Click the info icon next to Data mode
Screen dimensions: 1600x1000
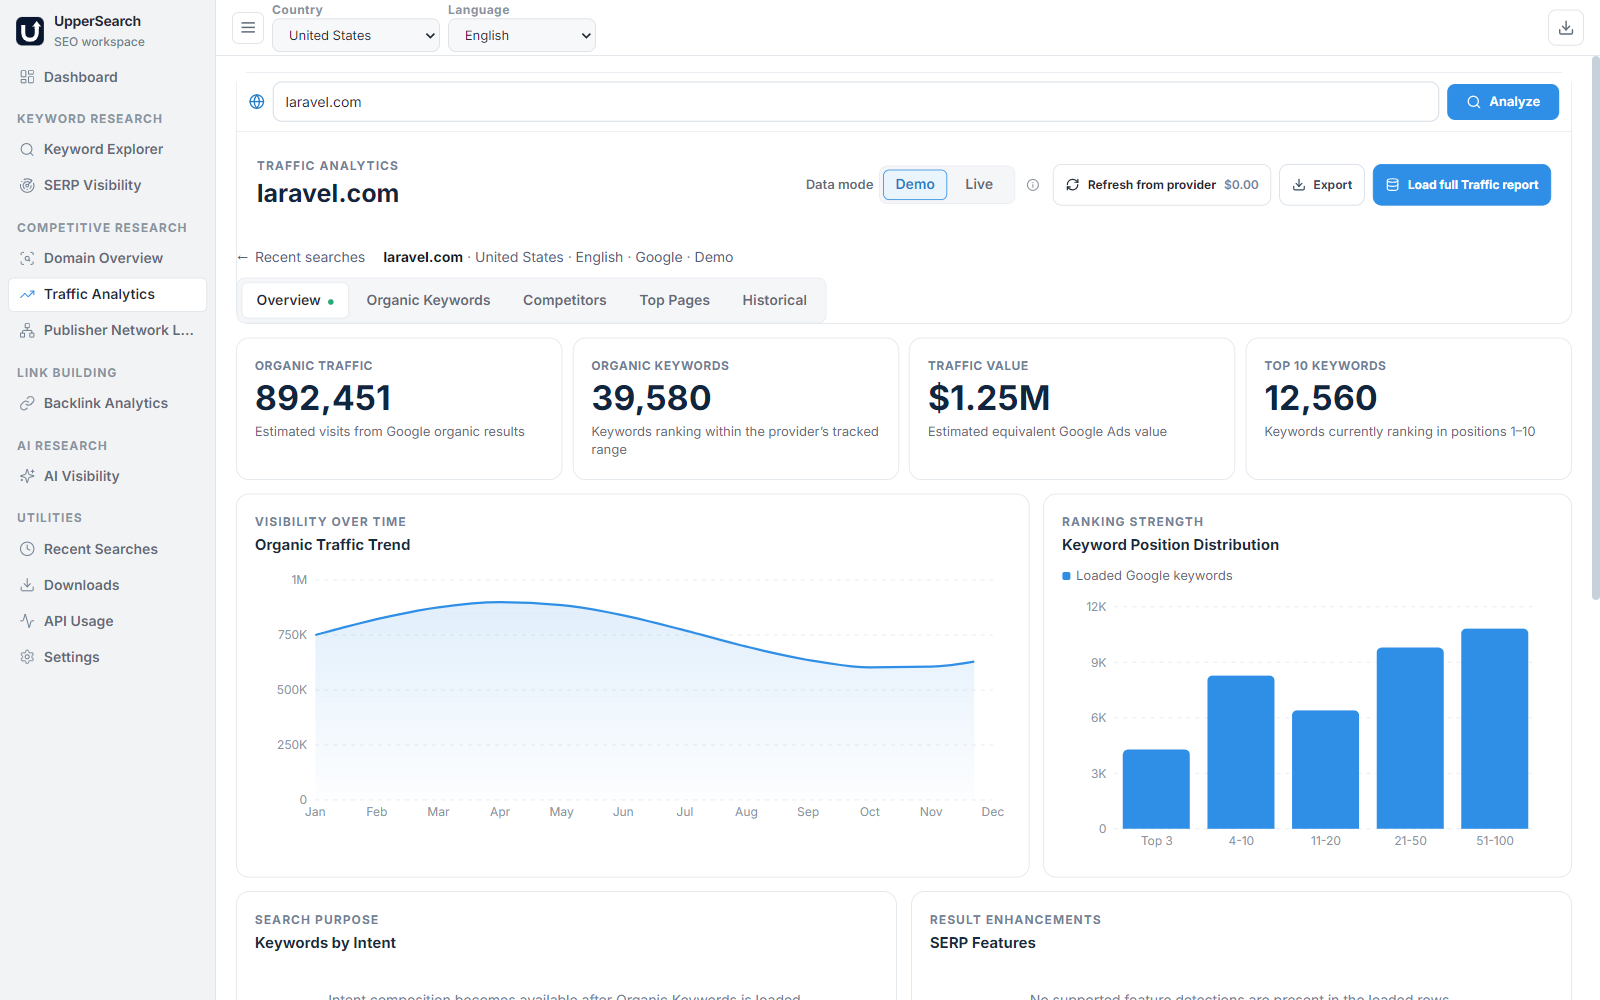tap(1033, 185)
